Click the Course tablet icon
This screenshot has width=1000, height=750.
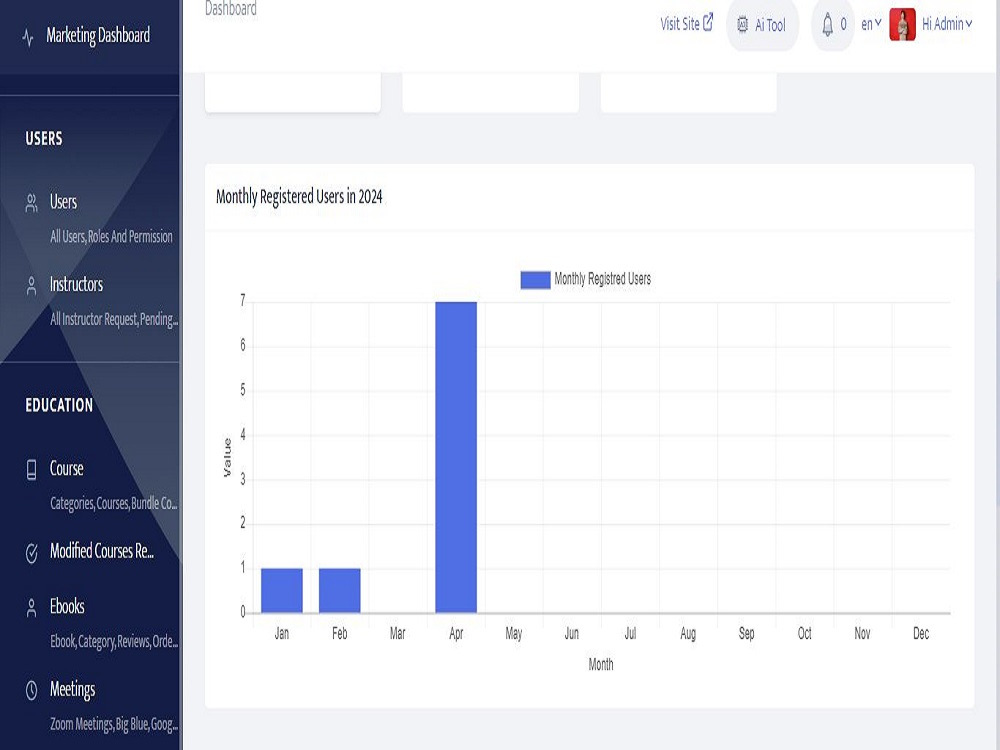click(x=31, y=469)
